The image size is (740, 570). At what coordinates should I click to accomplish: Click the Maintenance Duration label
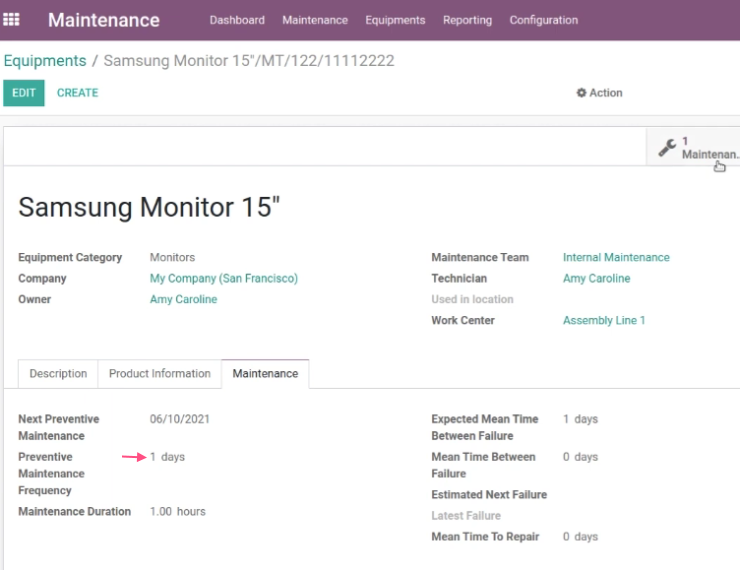click(75, 511)
